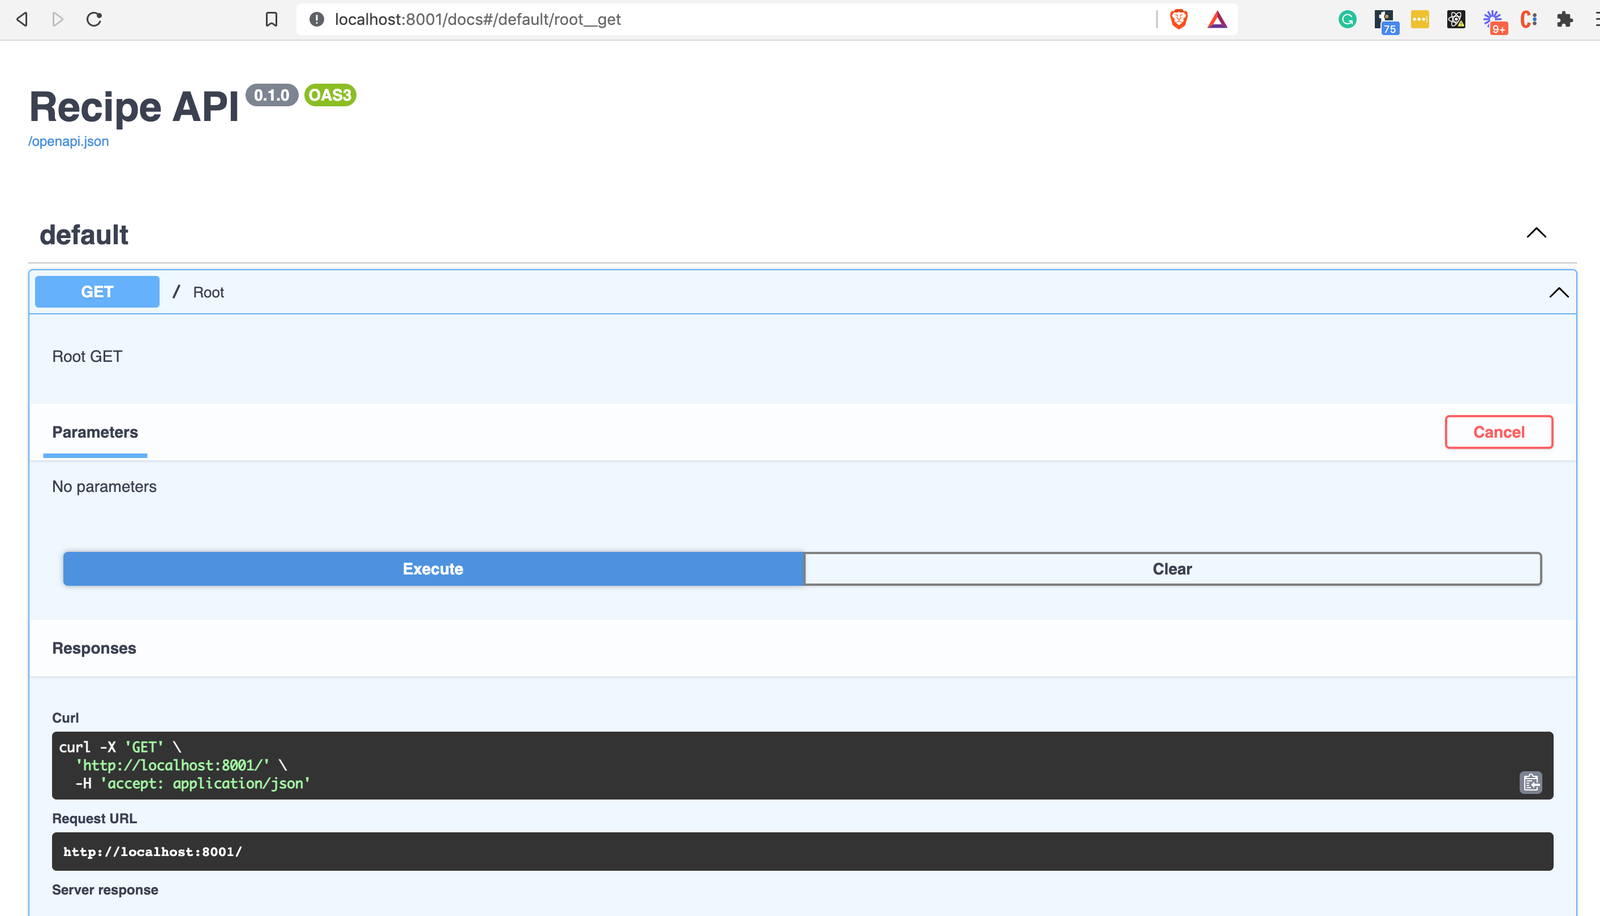Go forward using browser forward arrow

58,19
